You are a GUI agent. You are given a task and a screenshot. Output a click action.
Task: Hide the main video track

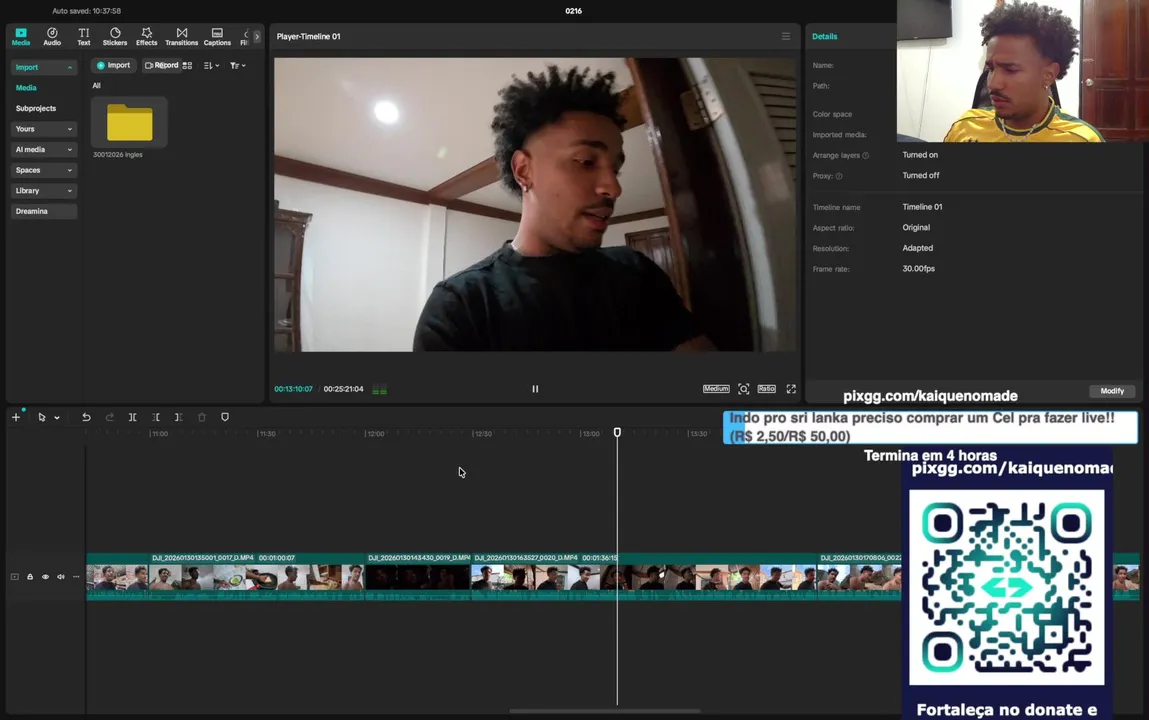tap(45, 577)
